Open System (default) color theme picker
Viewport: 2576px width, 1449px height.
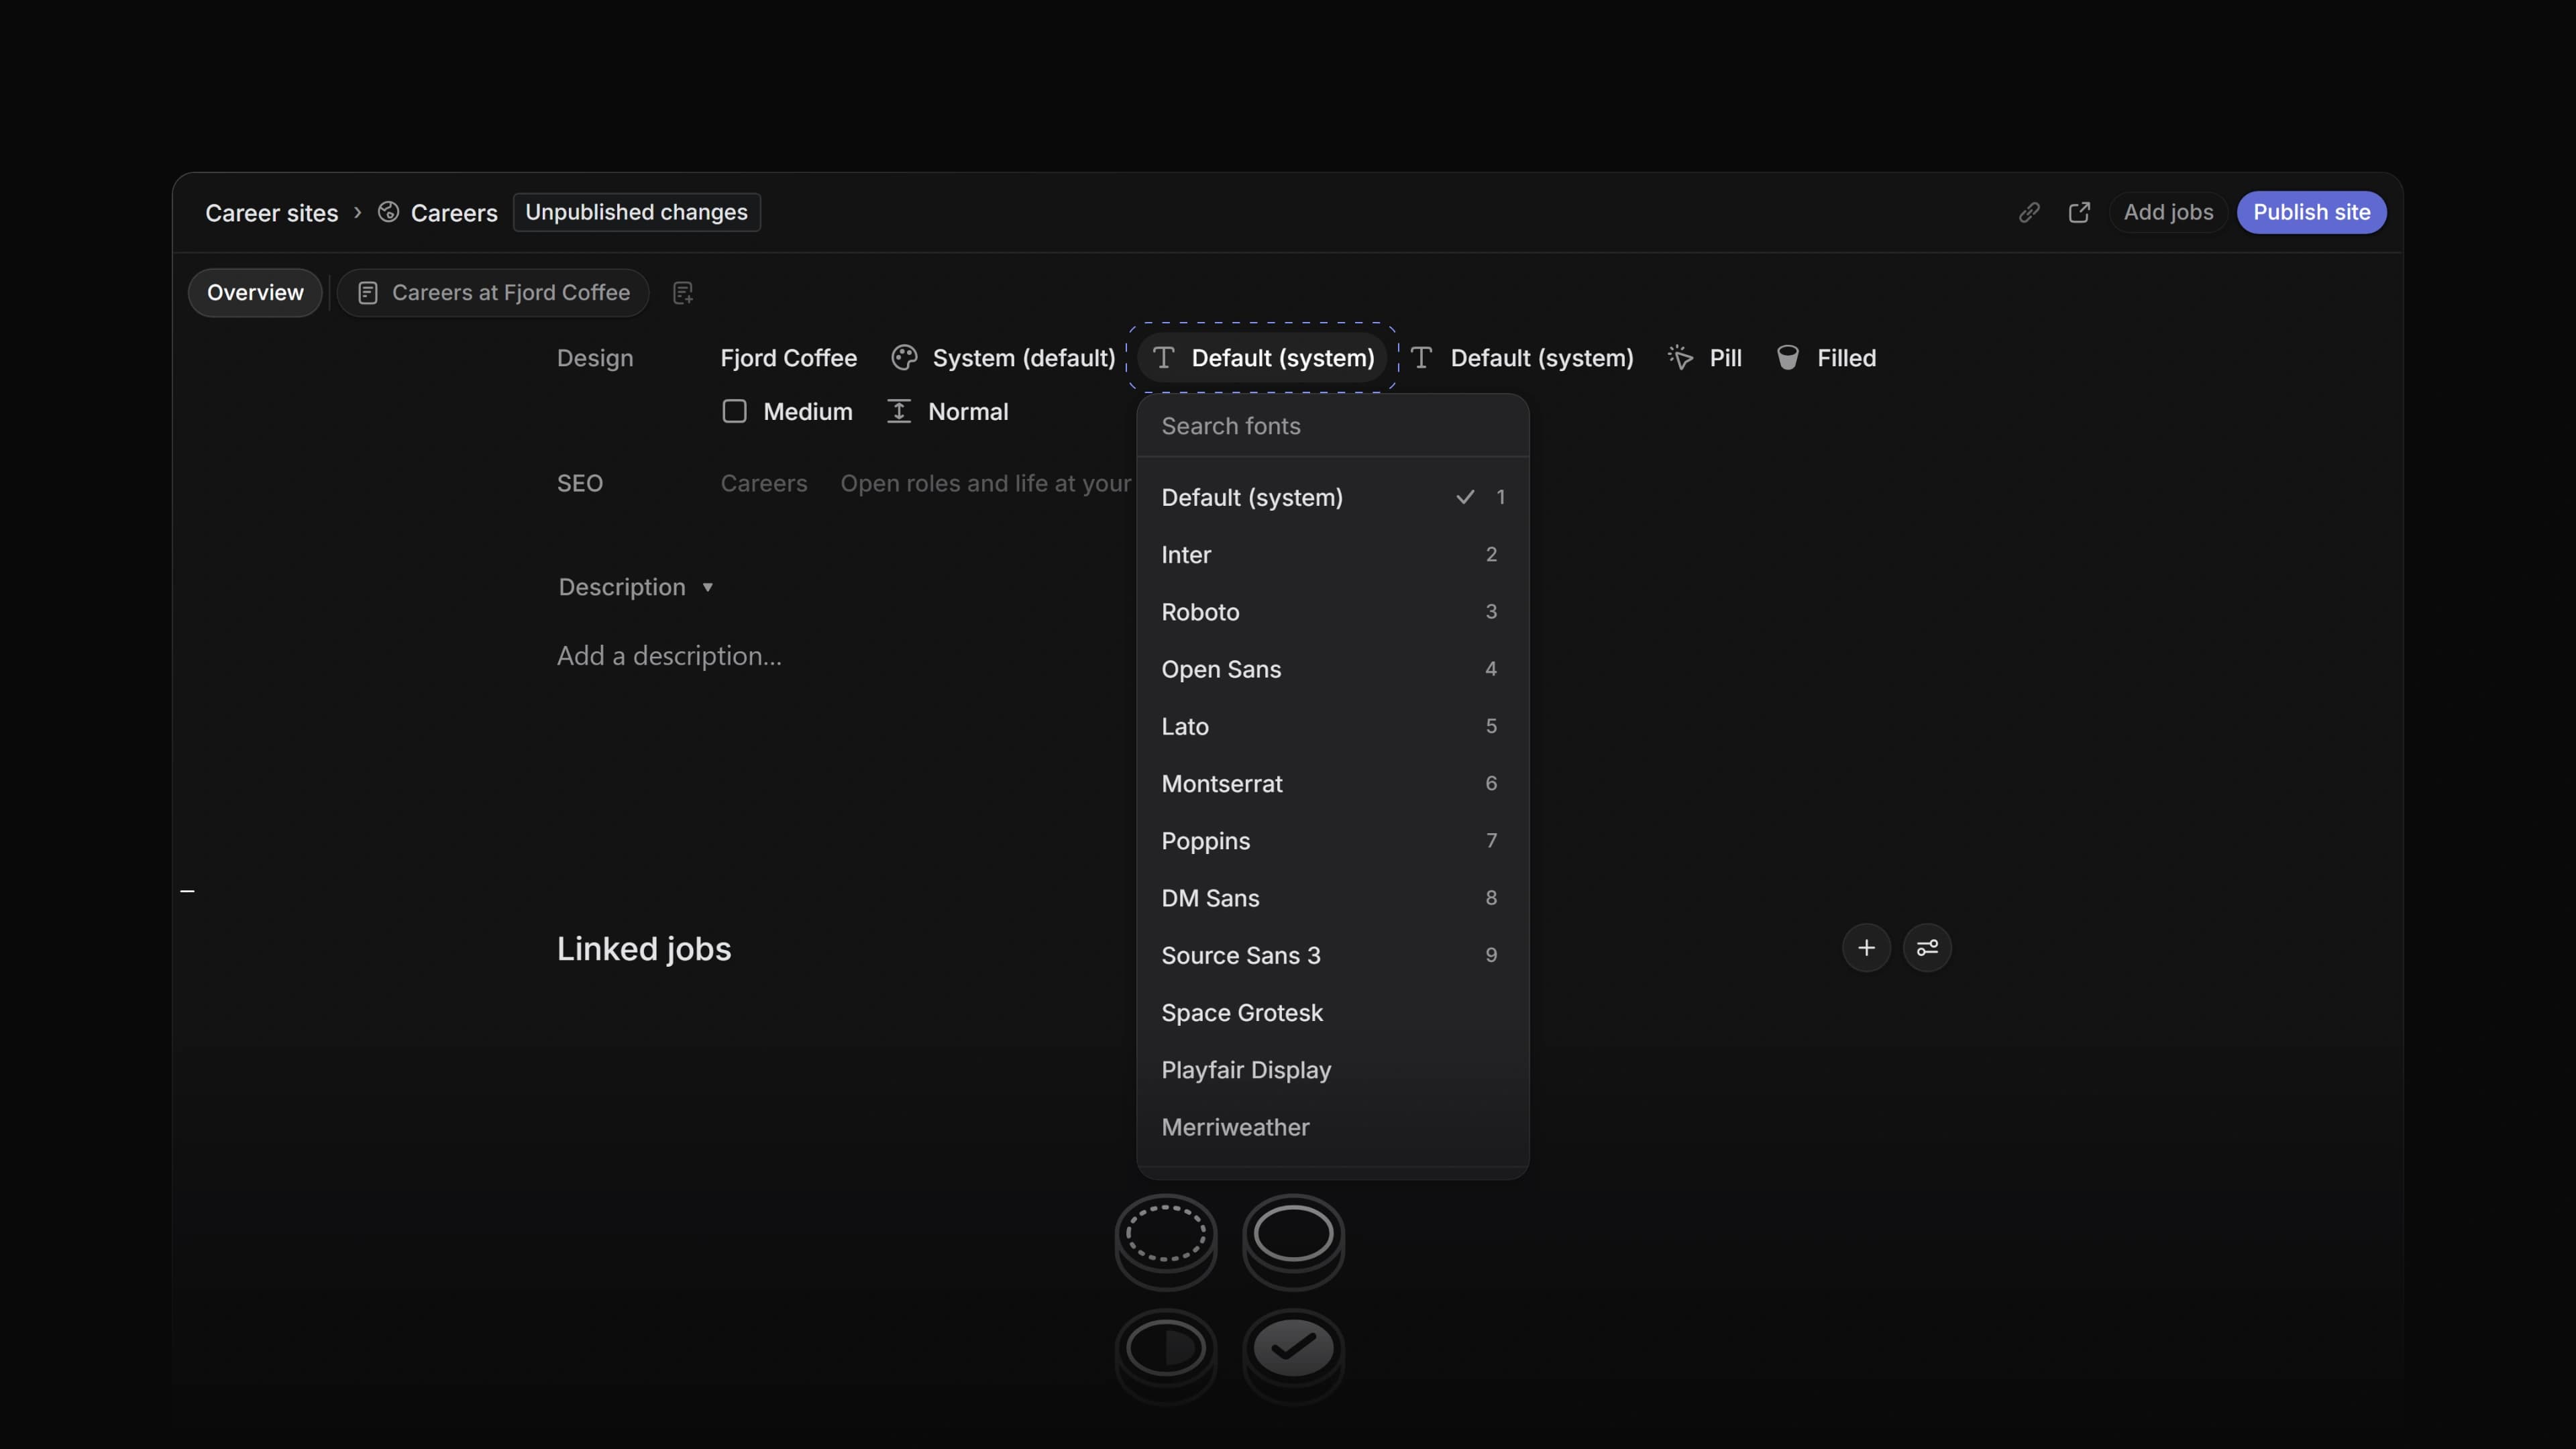pos(1003,358)
